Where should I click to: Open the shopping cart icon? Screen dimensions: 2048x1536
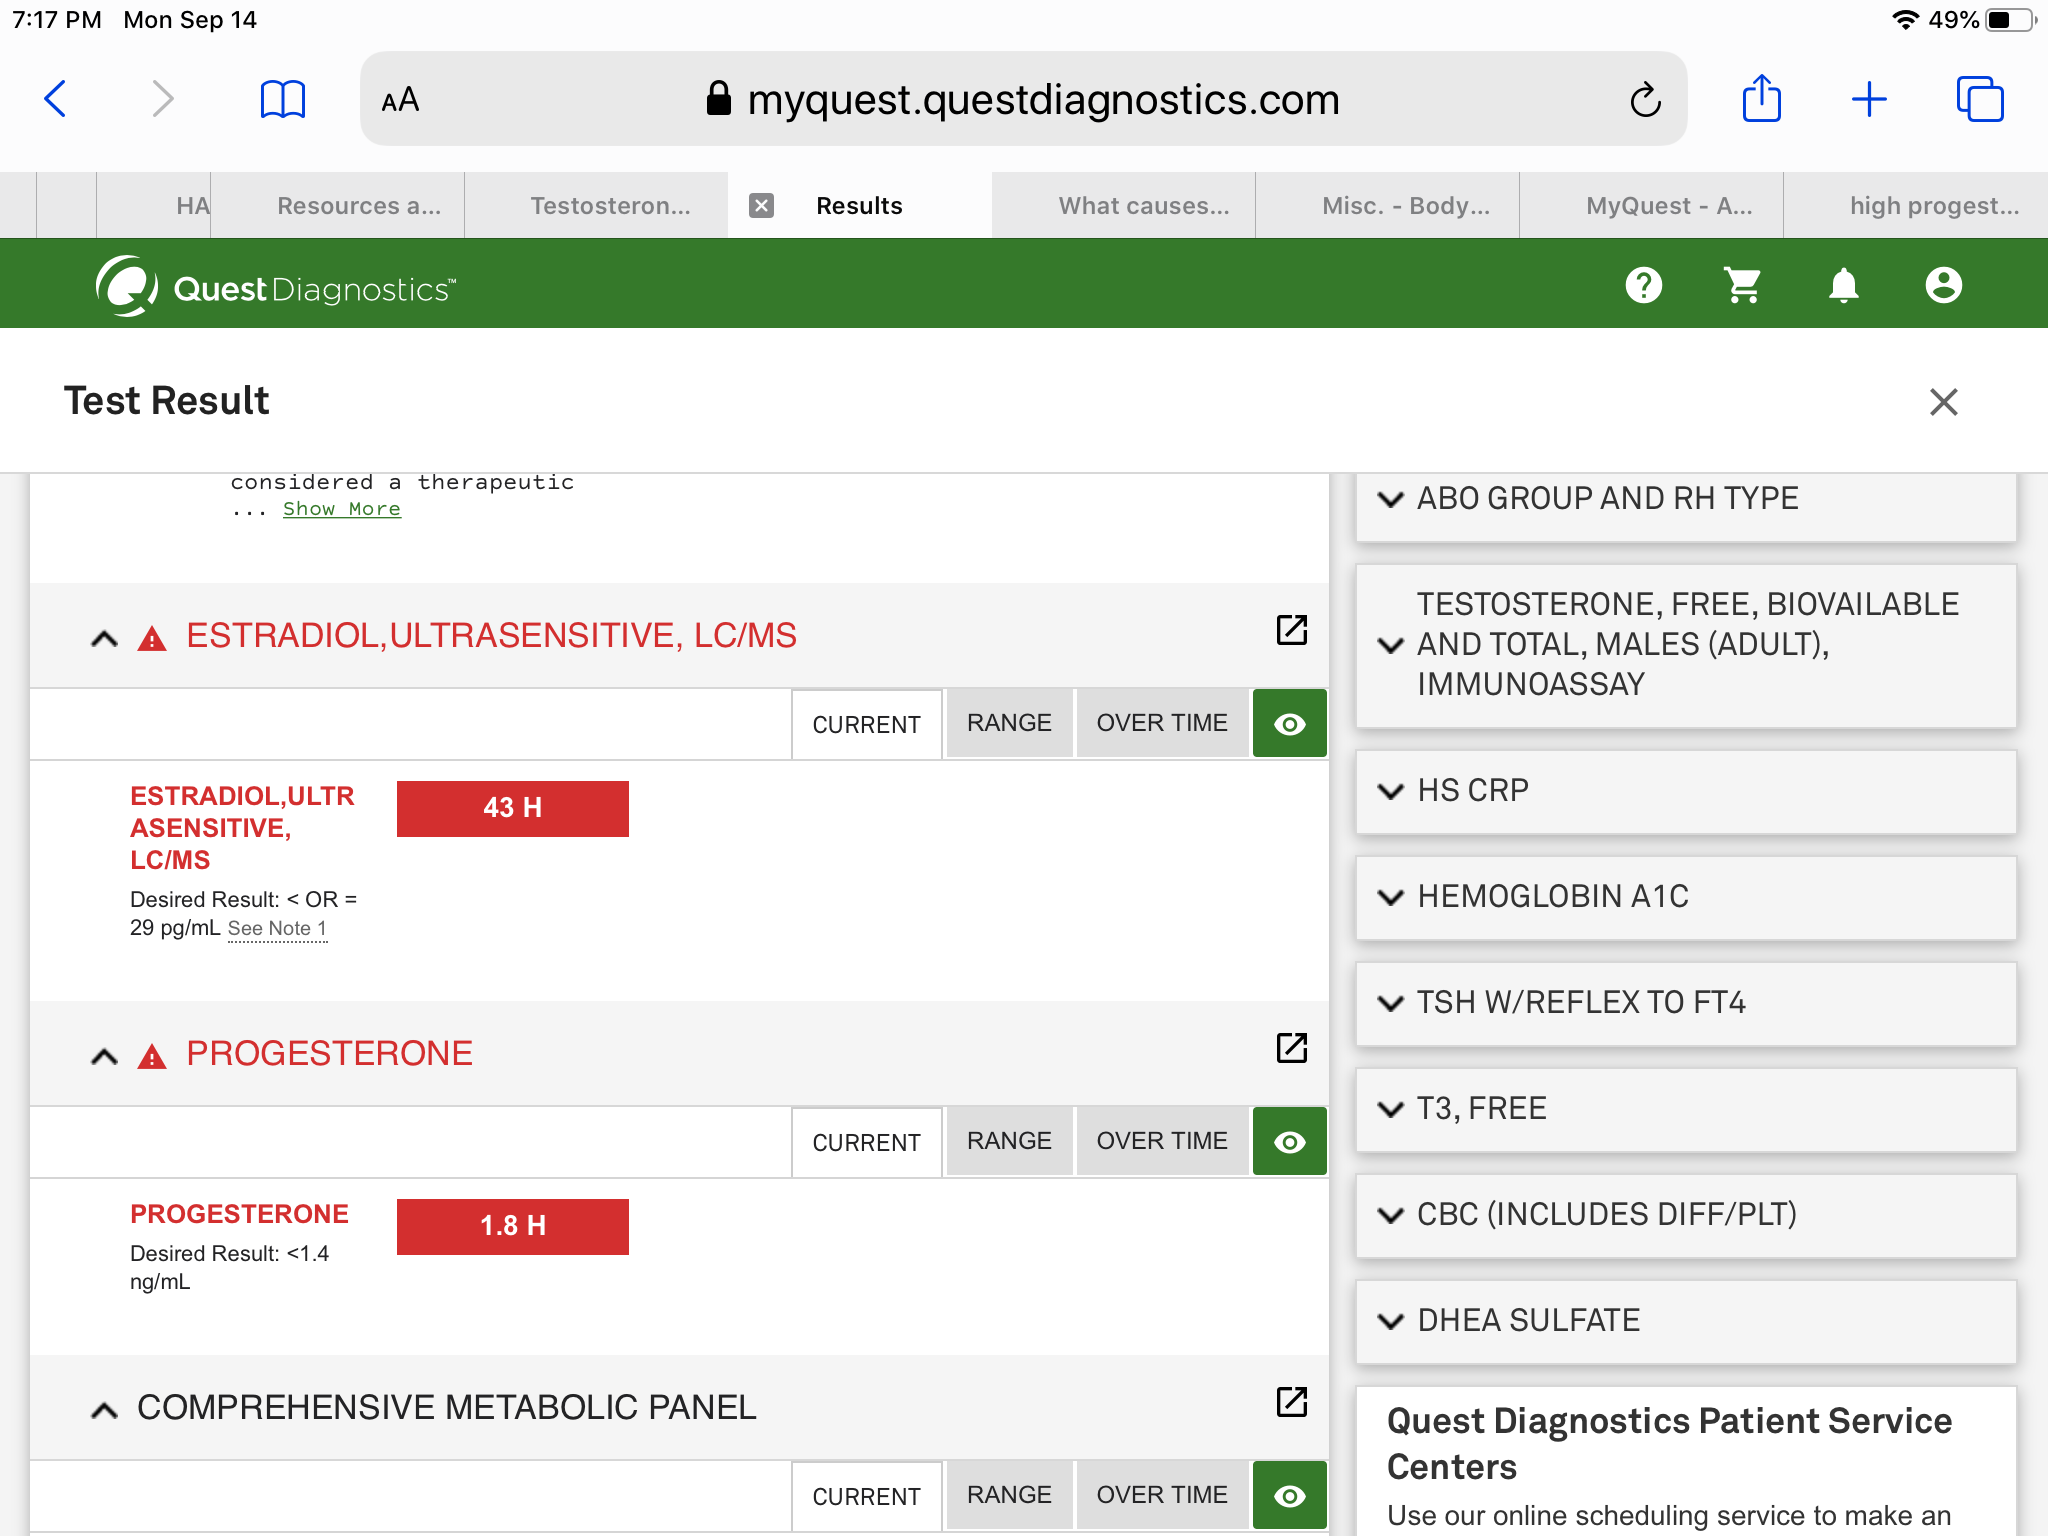tap(1742, 286)
